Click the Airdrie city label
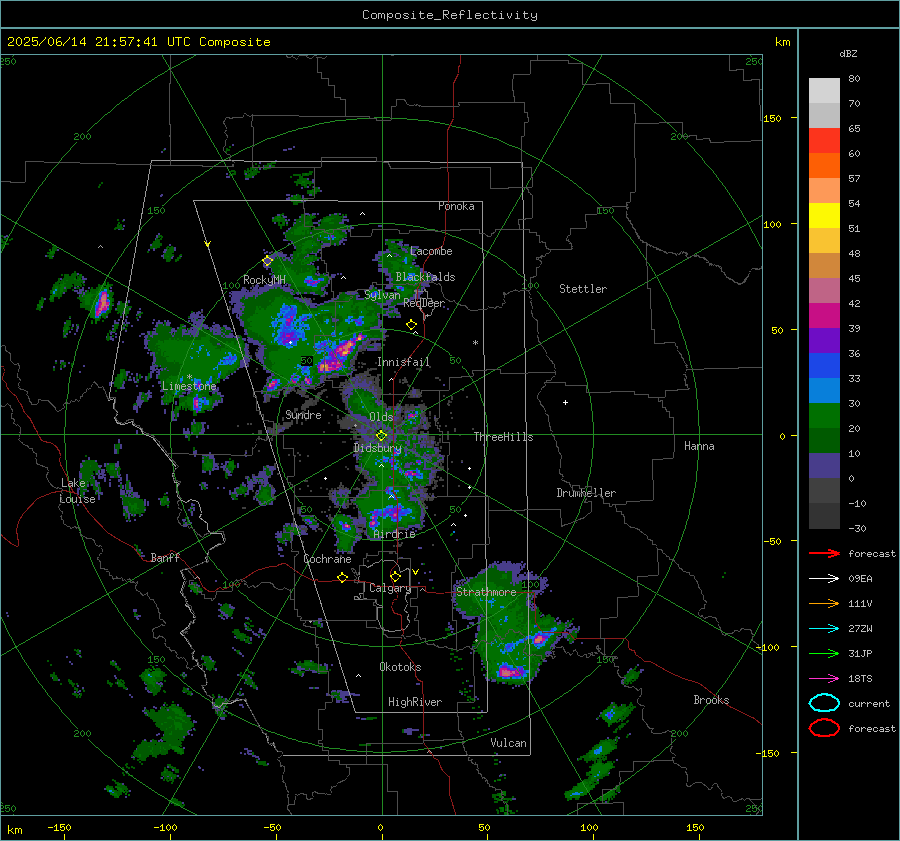900x841 pixels. click(x=394, y=534)
